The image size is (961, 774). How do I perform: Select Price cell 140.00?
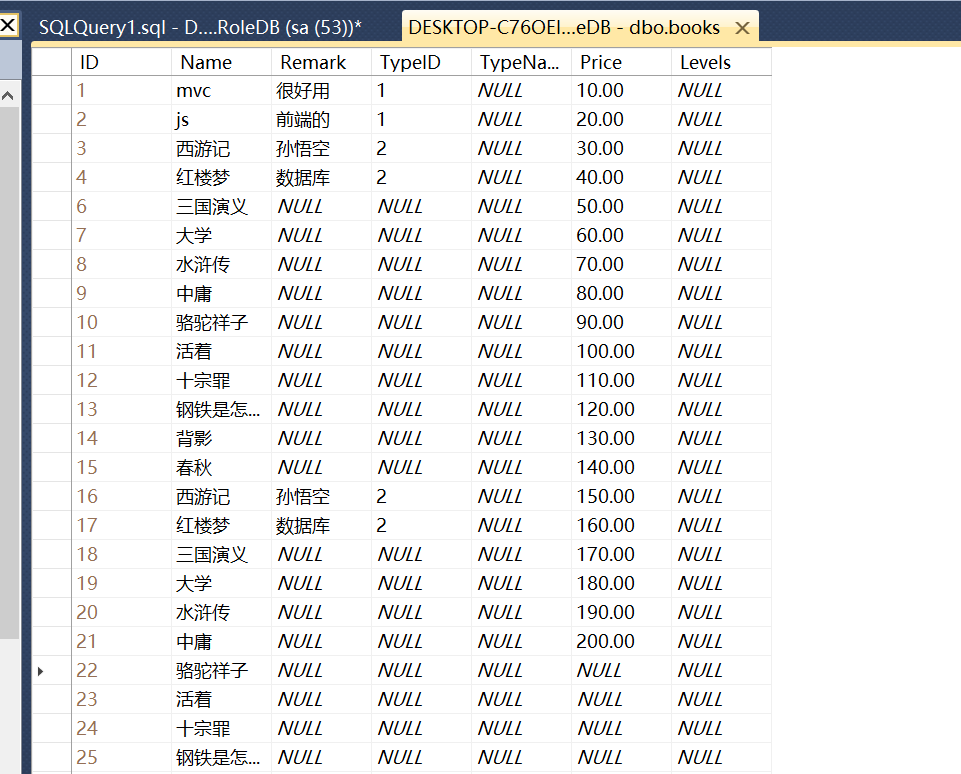[621, 468]
